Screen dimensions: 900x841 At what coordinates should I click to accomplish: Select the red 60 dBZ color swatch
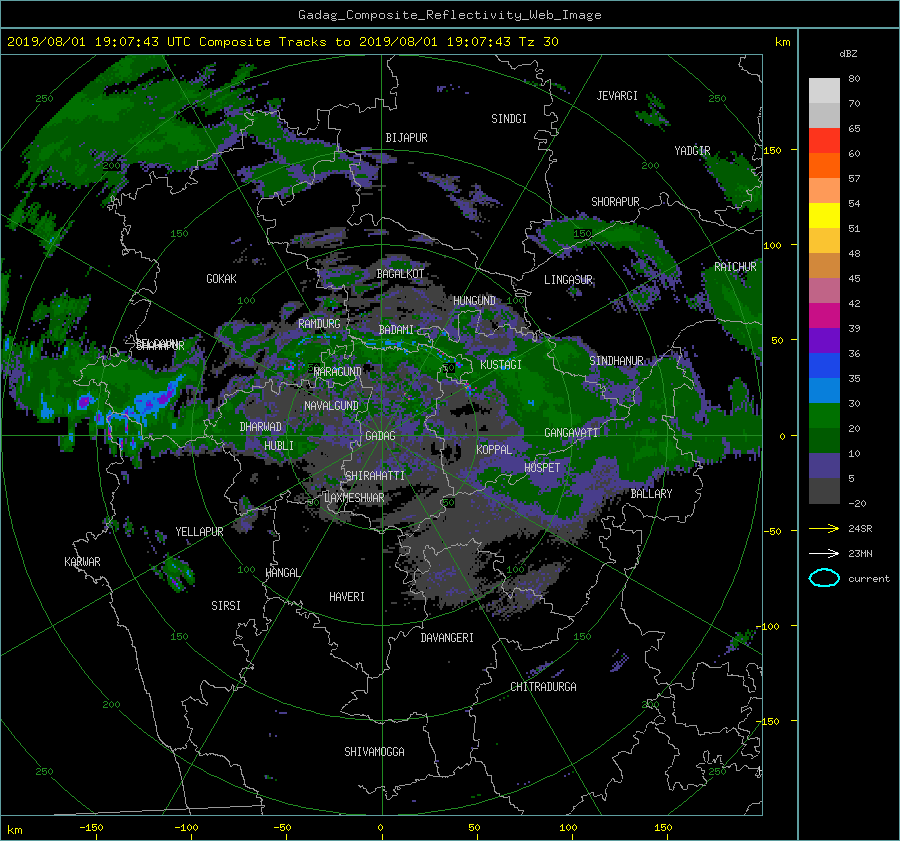pyautogui.click(x=824, y=141)
